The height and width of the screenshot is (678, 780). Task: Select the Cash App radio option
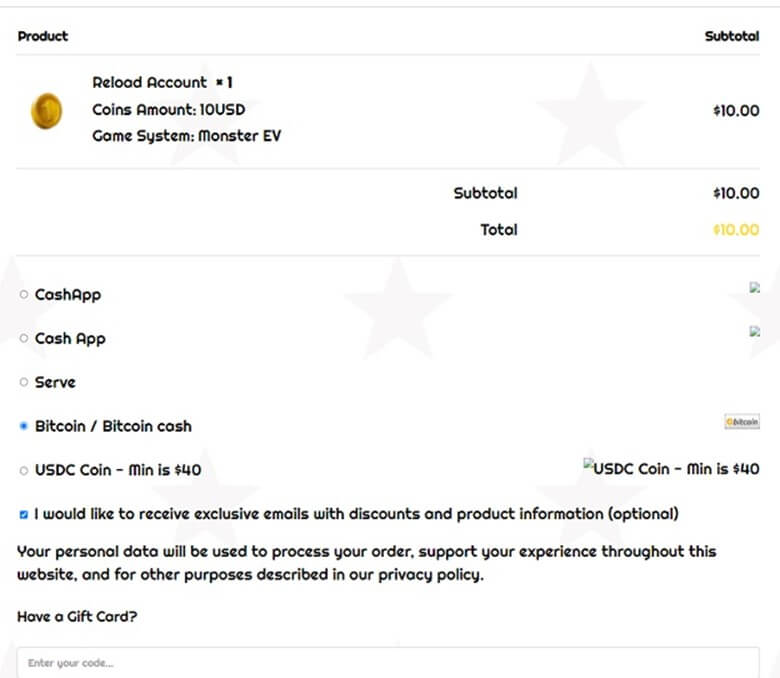[23, 338]
